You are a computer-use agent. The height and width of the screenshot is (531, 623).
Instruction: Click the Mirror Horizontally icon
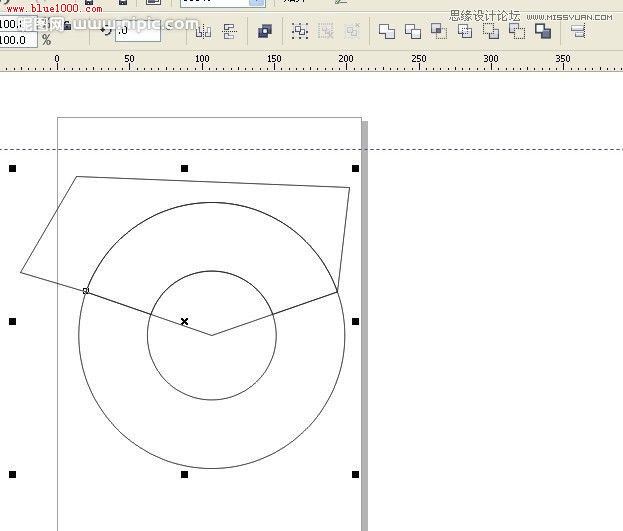(x=203, y=32)
